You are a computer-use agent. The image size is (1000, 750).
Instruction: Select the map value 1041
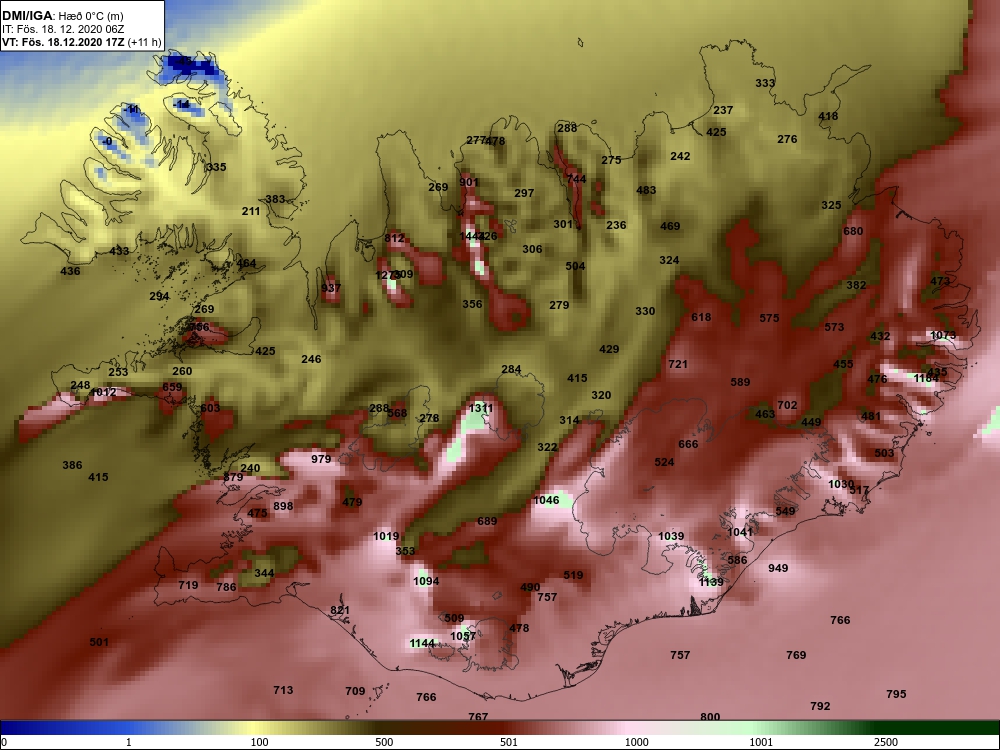[x=740, y=532]
